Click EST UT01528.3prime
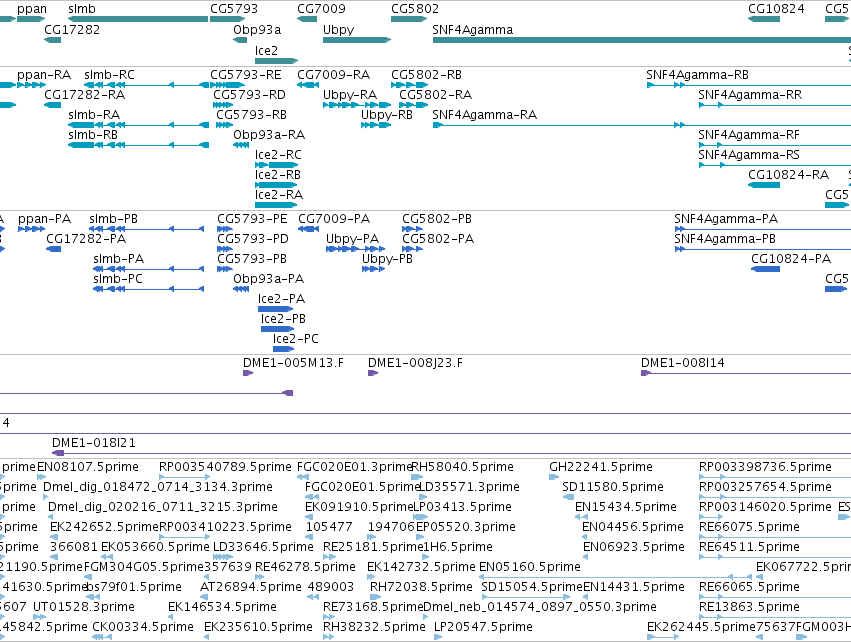This screenshot has width=851, height=642. pos(84,607)
